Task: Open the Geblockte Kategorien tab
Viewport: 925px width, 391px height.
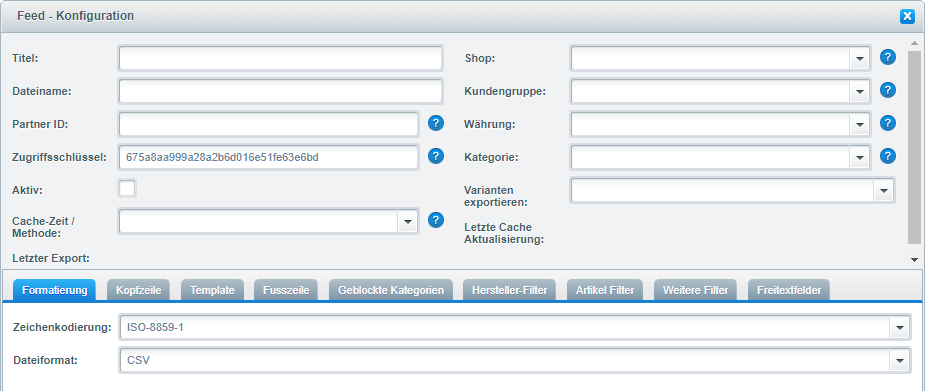Action: tap(391, 290)
